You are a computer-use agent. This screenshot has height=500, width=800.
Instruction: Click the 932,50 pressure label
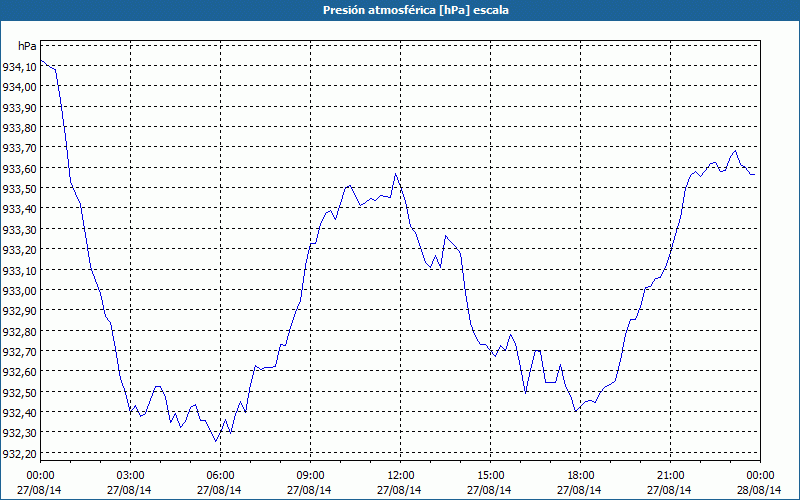tap(20, 392)
